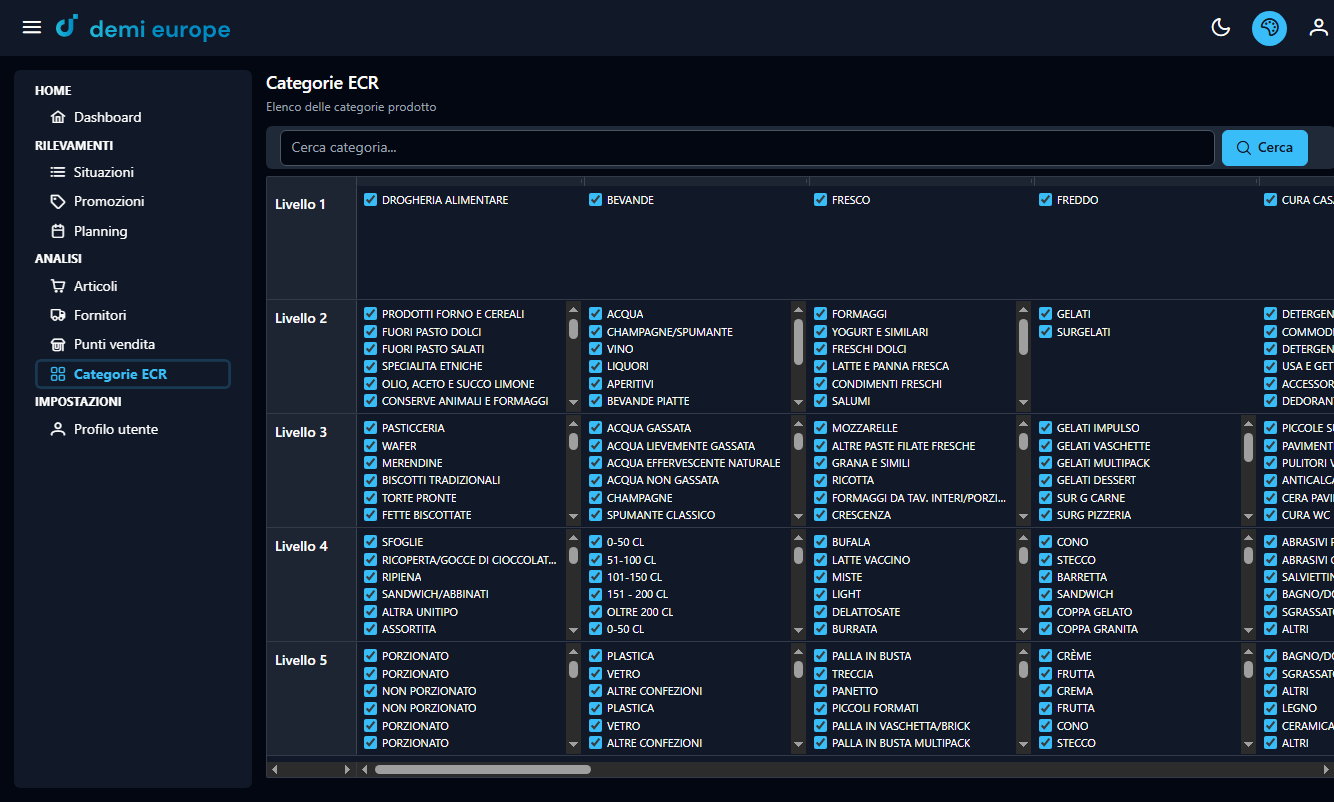This screenshot has height=802, width=1334.
Task: Click the Situazioni list icon
Action: coord(58,172)
